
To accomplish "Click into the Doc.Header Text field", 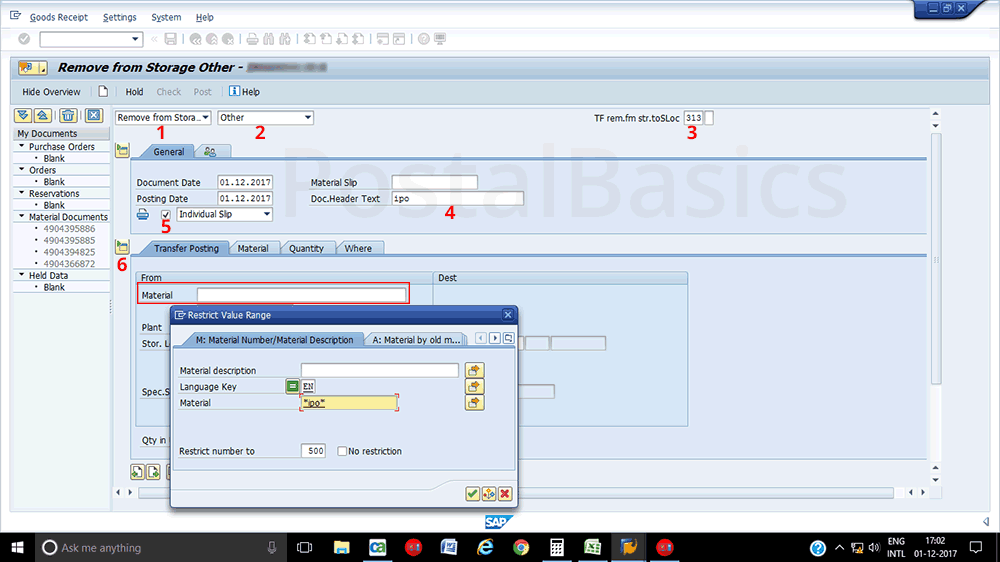I will 457,198.
